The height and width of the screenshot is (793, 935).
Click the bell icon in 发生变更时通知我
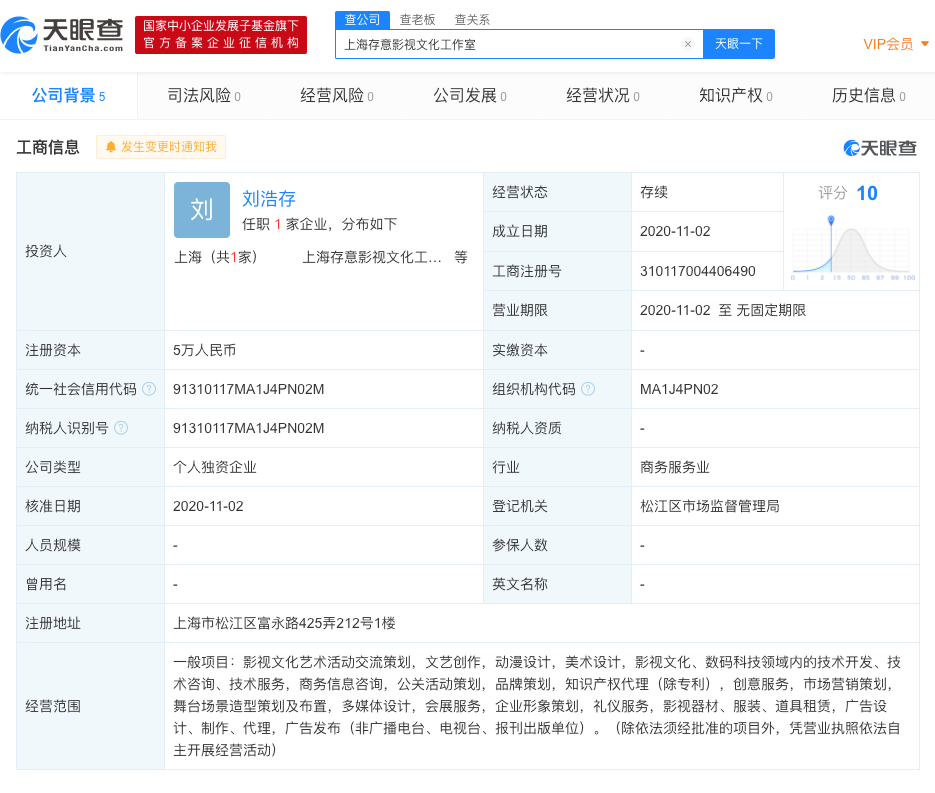(110, 147)
